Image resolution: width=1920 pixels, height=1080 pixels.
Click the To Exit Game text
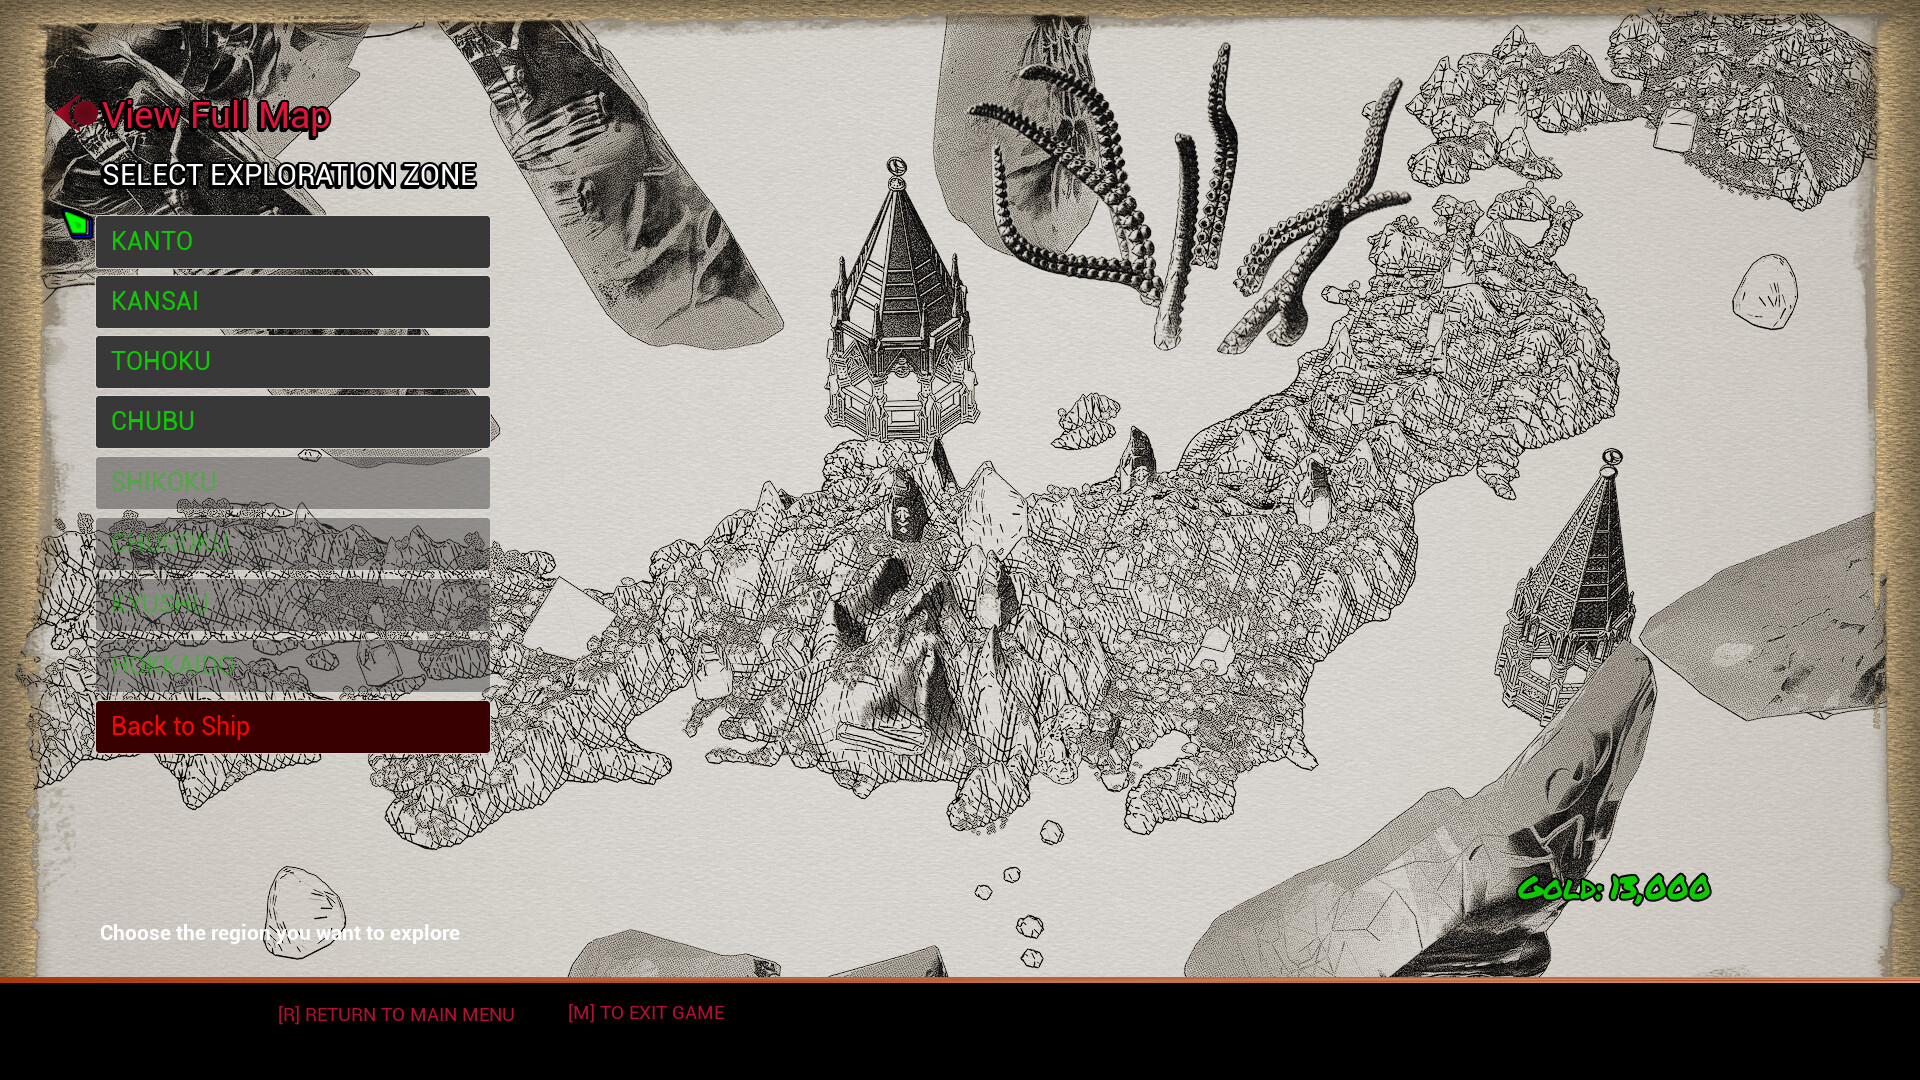[646, 1012]
